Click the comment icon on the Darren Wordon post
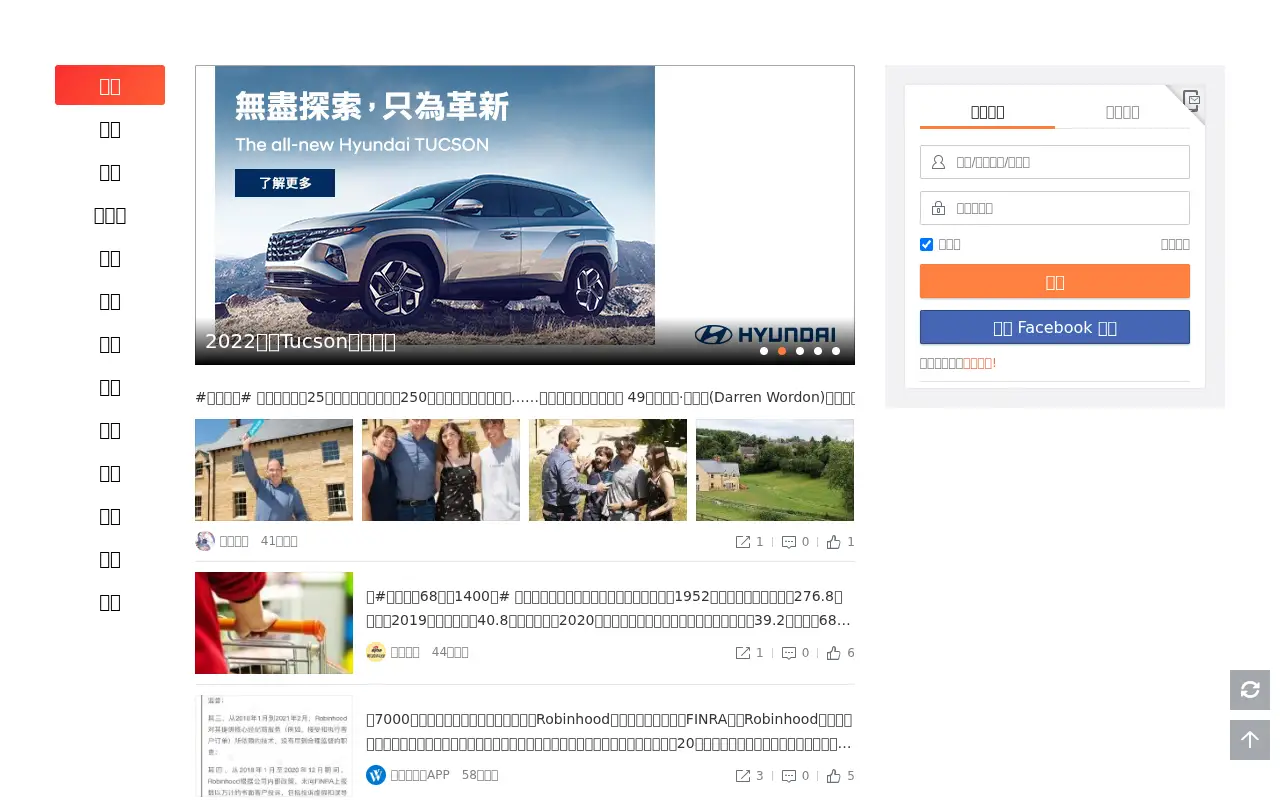This screenshot has width=1280, height=800. [x=789, y=542]
